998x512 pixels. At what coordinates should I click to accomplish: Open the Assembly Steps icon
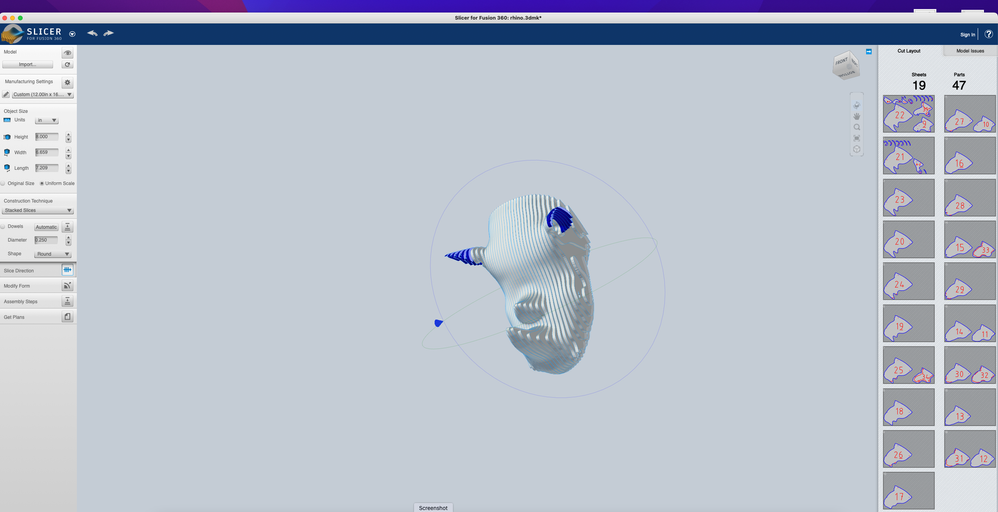click(x=67, y=301)
